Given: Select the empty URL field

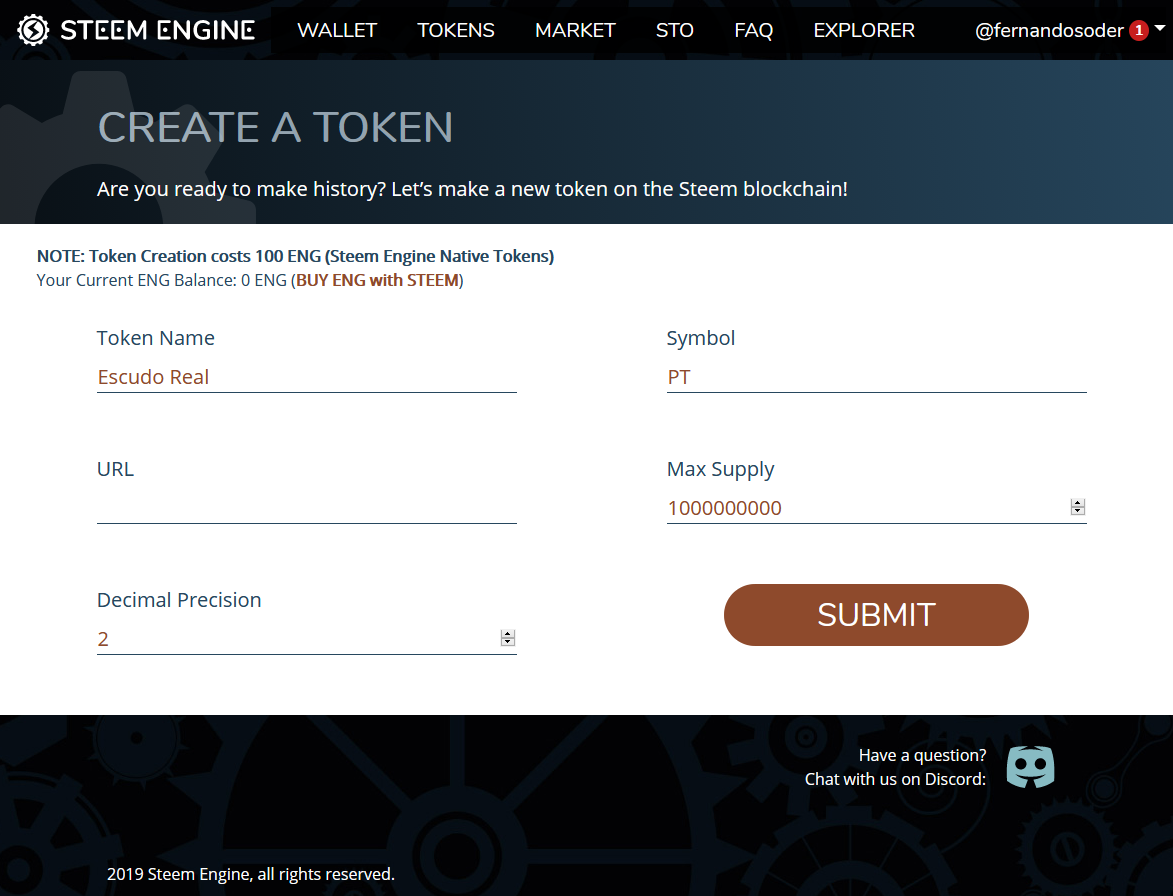Looking at the screenshot, I should point(307,509).
